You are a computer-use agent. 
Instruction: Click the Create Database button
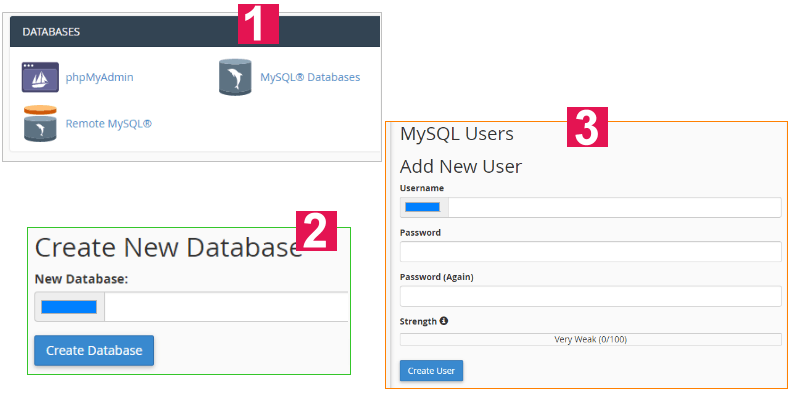click(x=94, y=350)
